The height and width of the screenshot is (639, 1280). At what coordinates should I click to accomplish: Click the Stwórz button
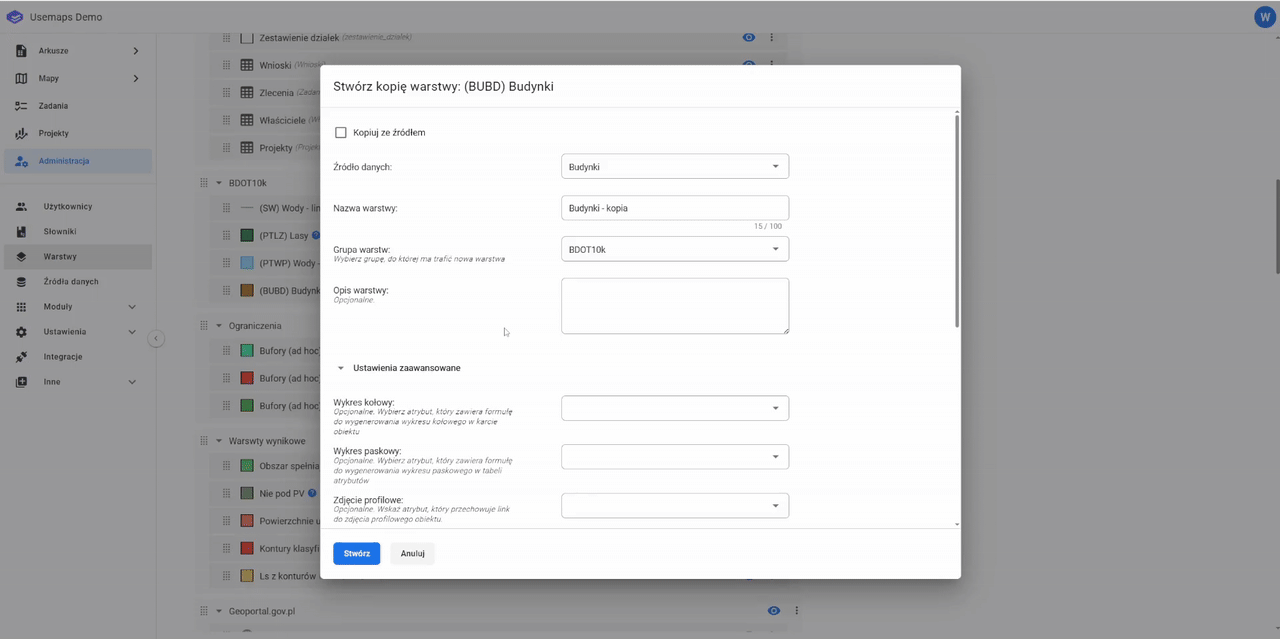click(x=356, y=553)
